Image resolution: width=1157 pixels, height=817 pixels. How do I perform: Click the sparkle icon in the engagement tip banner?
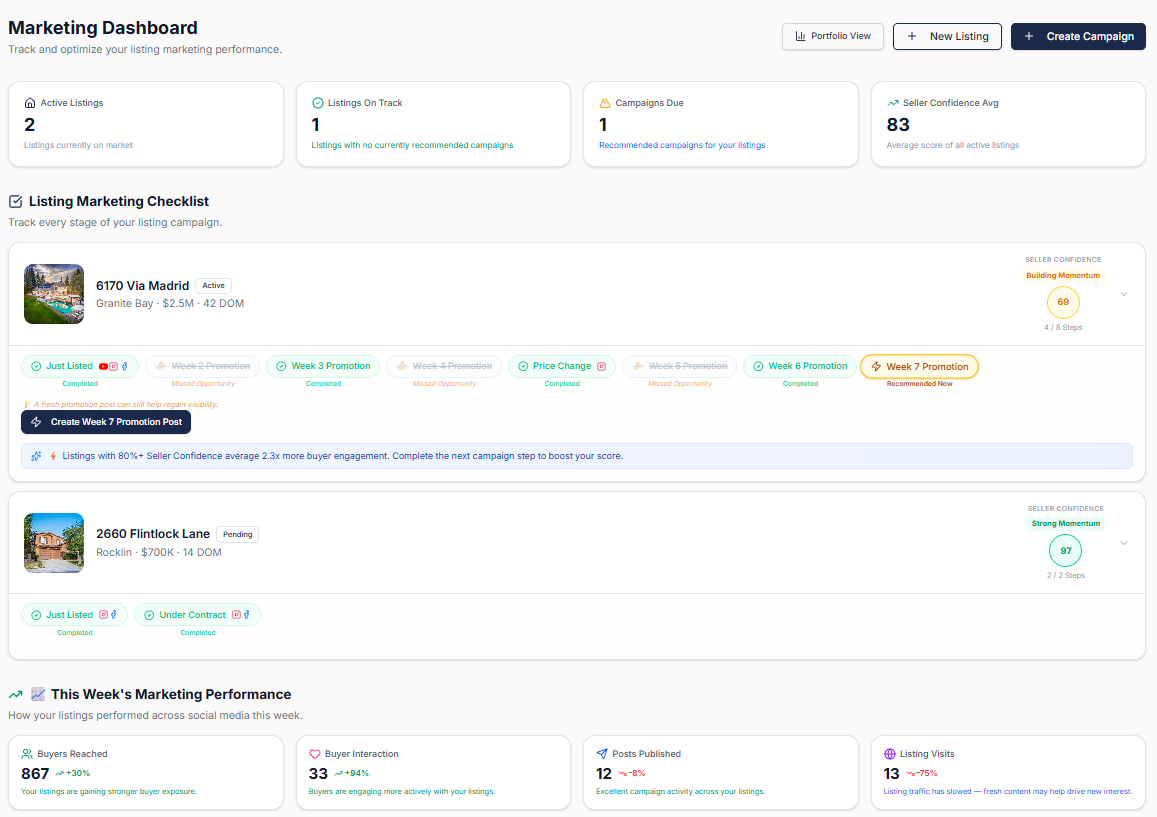click(x=36, y=456)
